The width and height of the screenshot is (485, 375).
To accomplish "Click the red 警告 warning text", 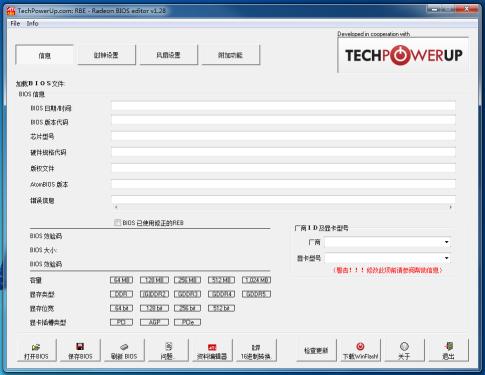I will pyautogui.click(x=388, y=270).
